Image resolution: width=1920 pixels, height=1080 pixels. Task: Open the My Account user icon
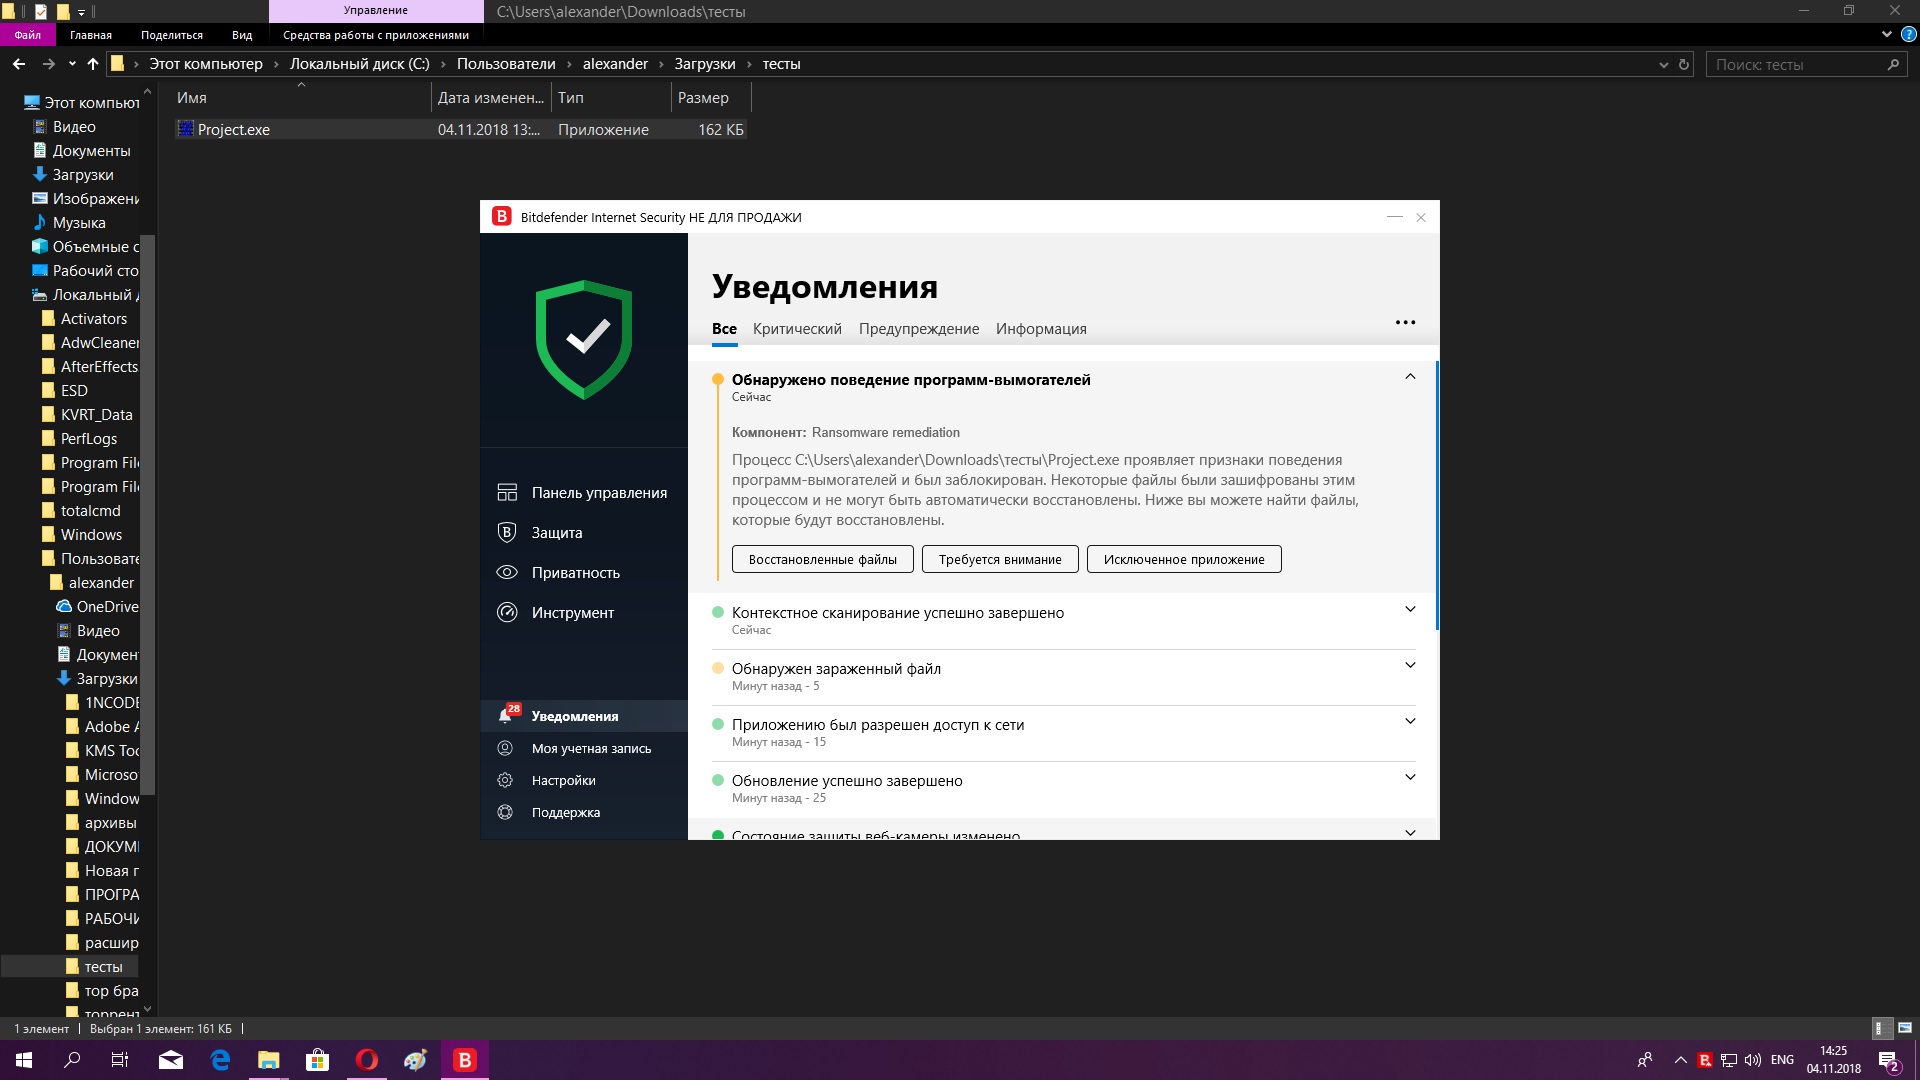(x=505, y=748)
